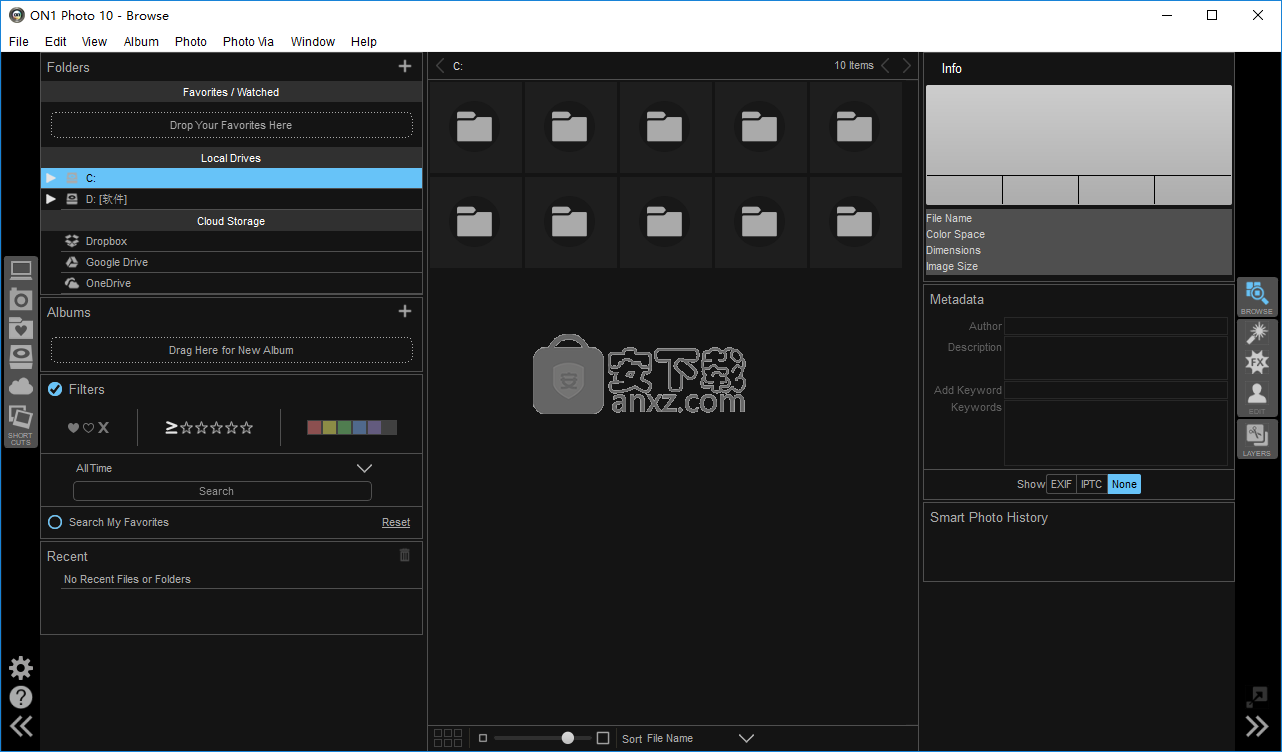The height and width of the screenshot is (752, 1282).
Task: Open the Browse module
Action: point(1257,297)
